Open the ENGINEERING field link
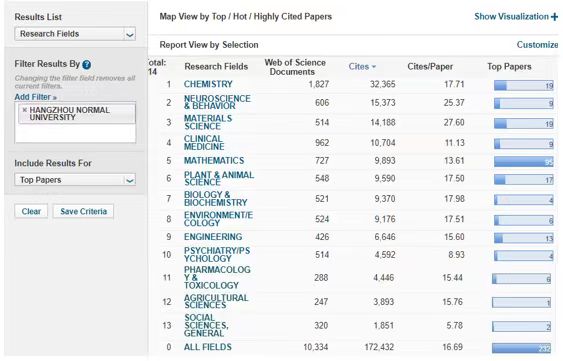Image resolution: width=563 pixels, height=361 pixels. pos(213,237)
